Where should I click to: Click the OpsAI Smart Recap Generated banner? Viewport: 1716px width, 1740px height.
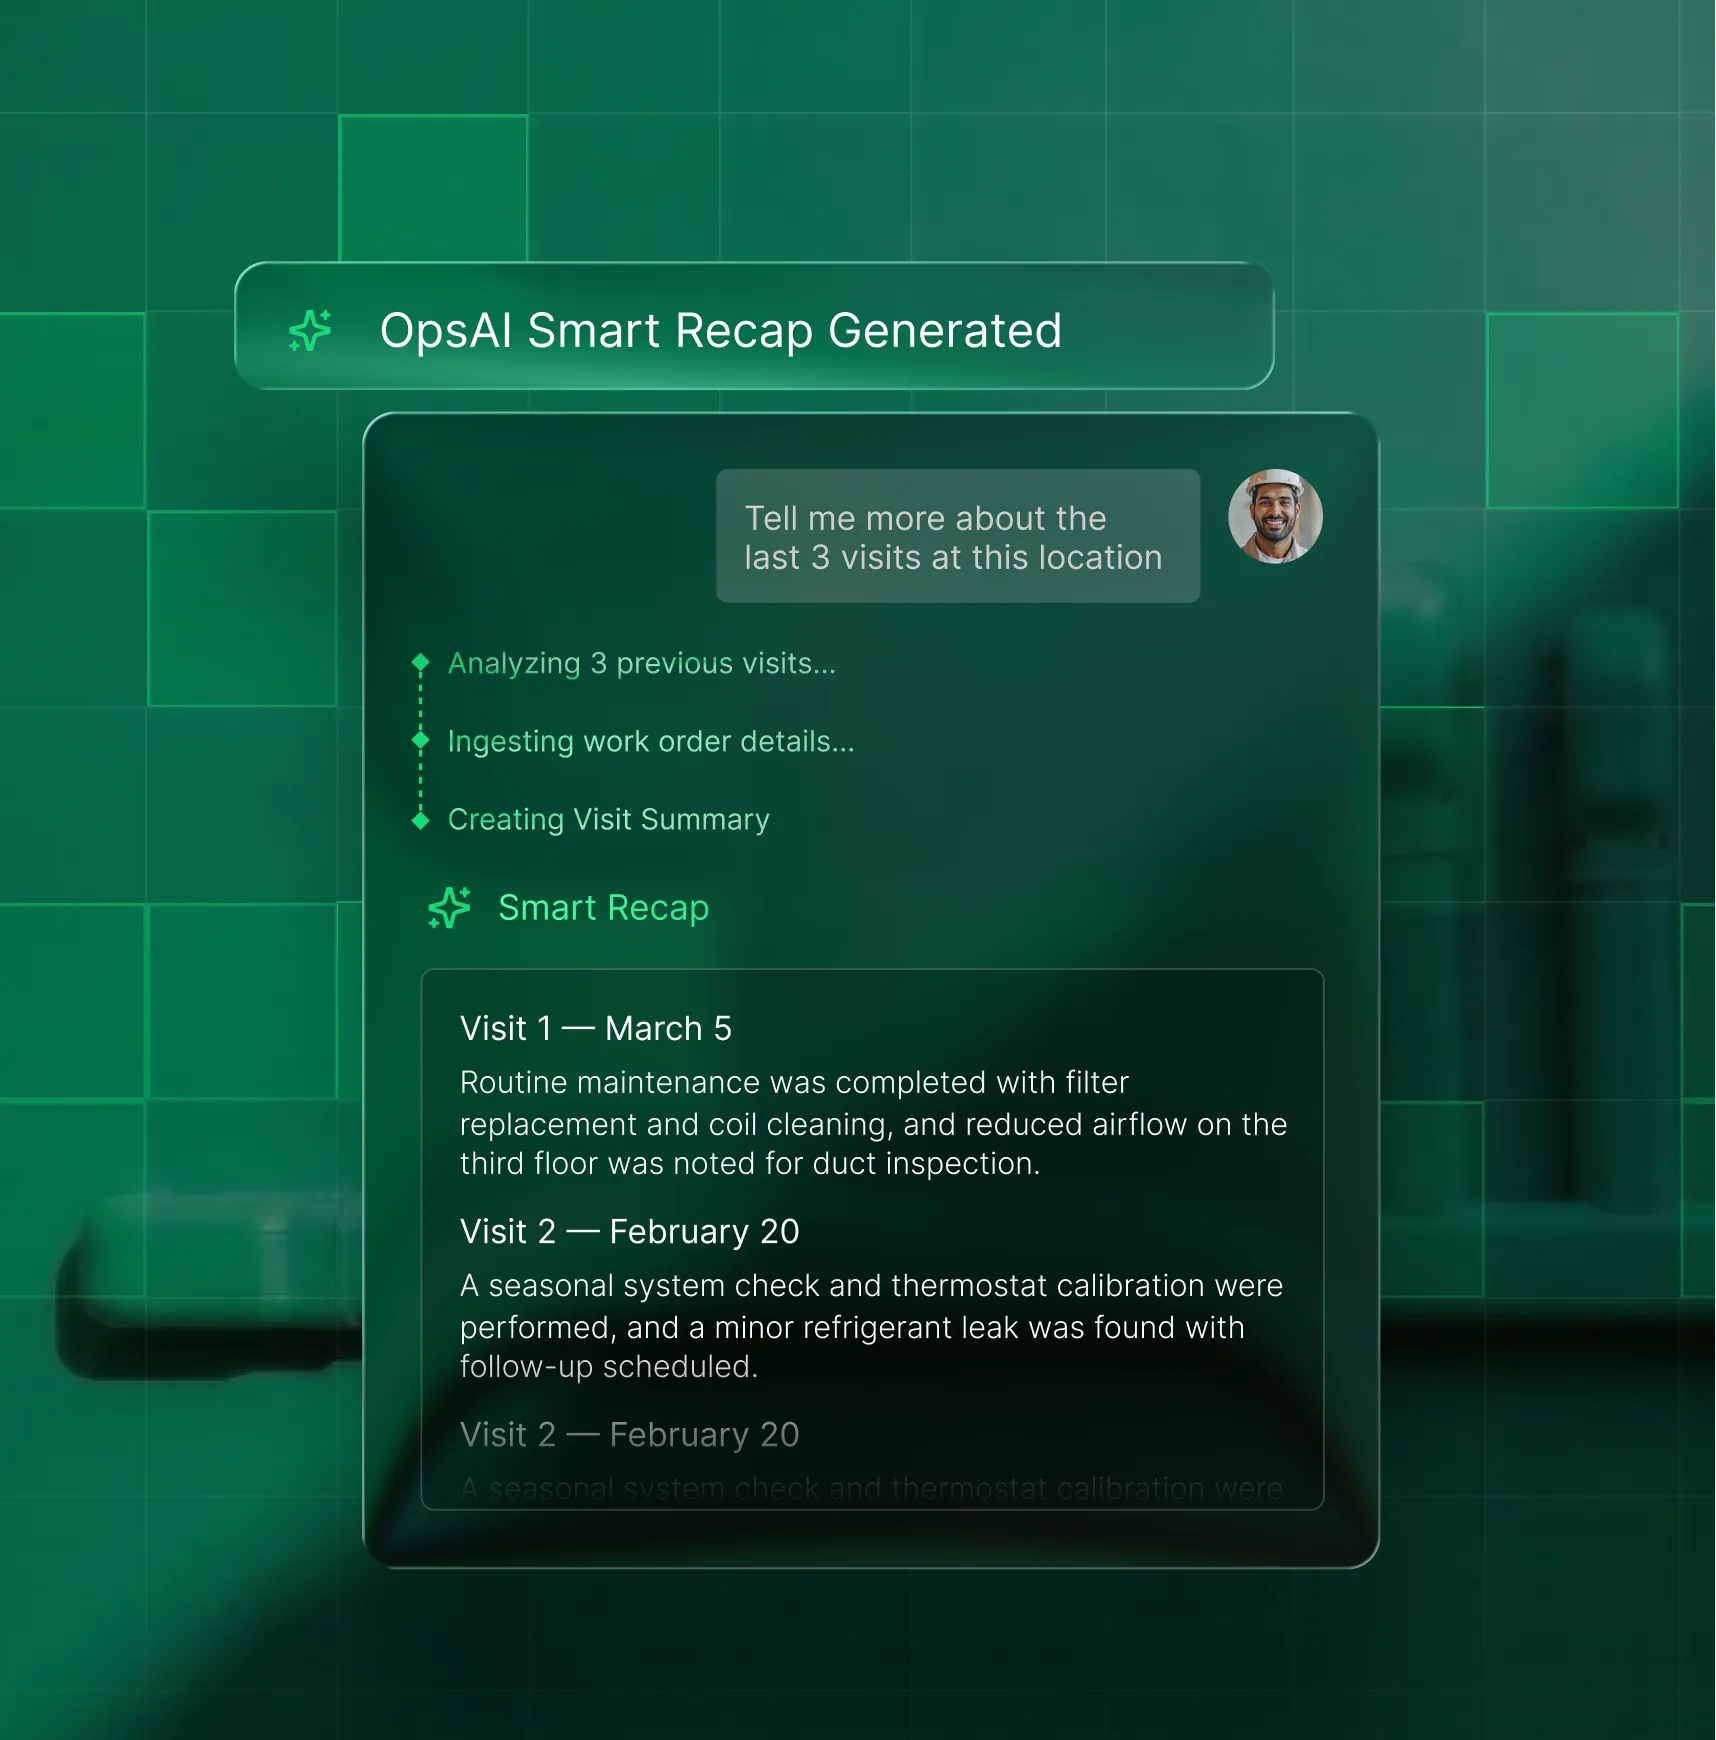[x=754, y=326]
